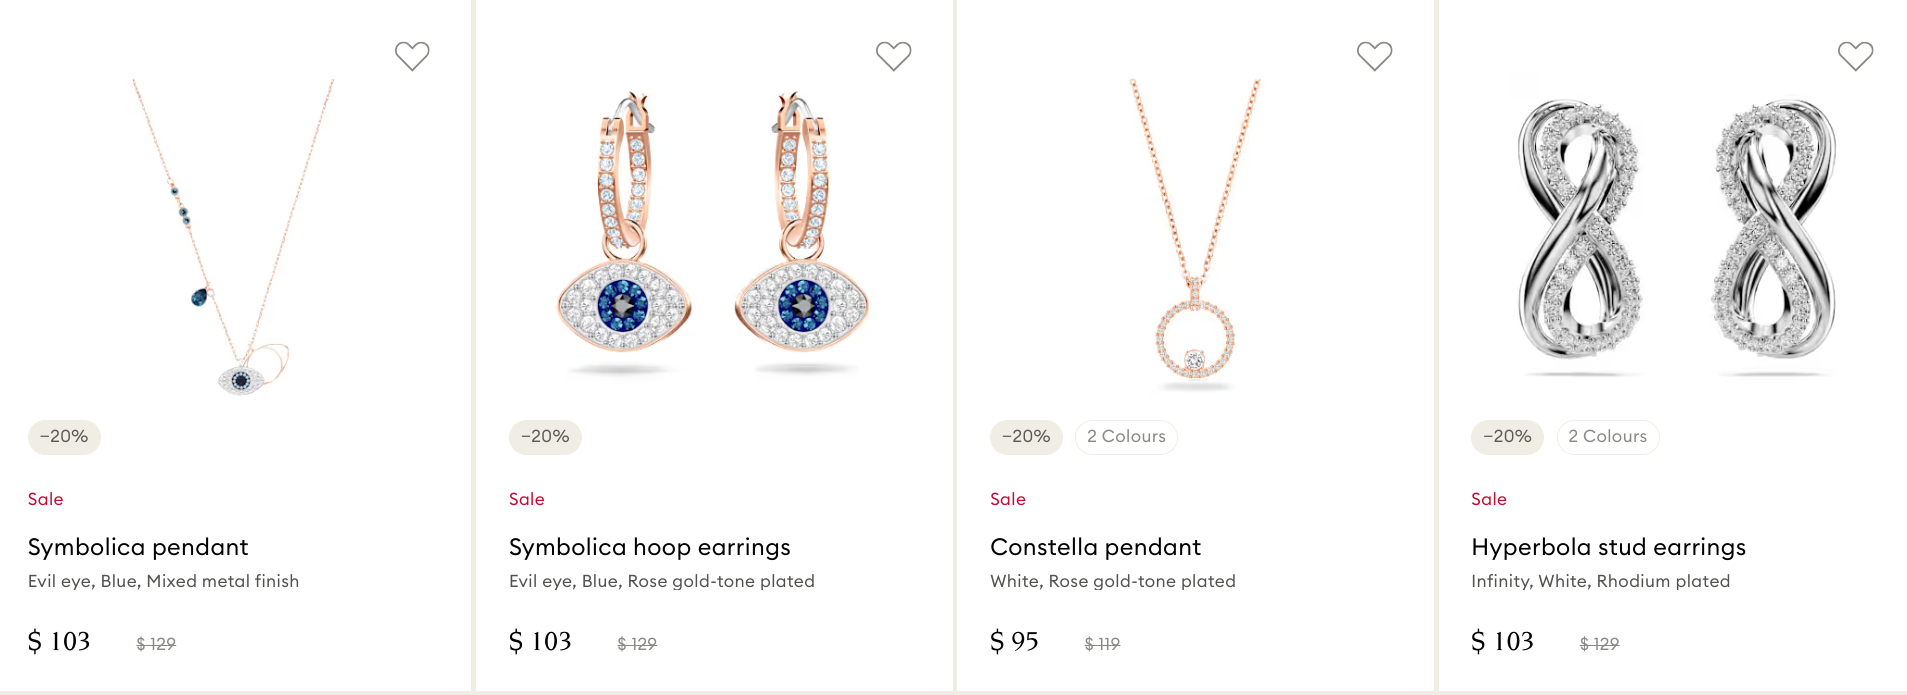Click the Symbolica pendant title link
Viewport: 1907px width, 695px height.
point(138,547)
